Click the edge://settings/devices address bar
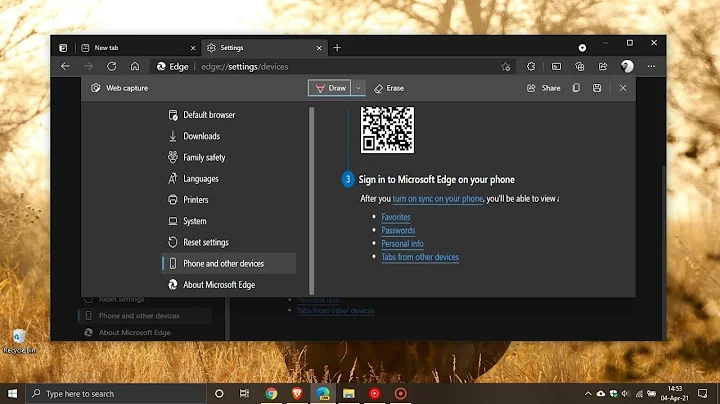This screenshot has width=720, height=404. [x=333, y=67]
